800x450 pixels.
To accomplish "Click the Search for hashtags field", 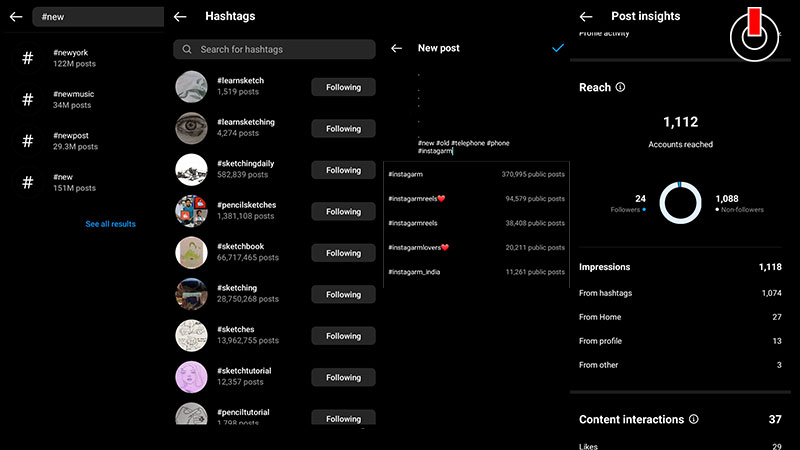I will point(274,49).
